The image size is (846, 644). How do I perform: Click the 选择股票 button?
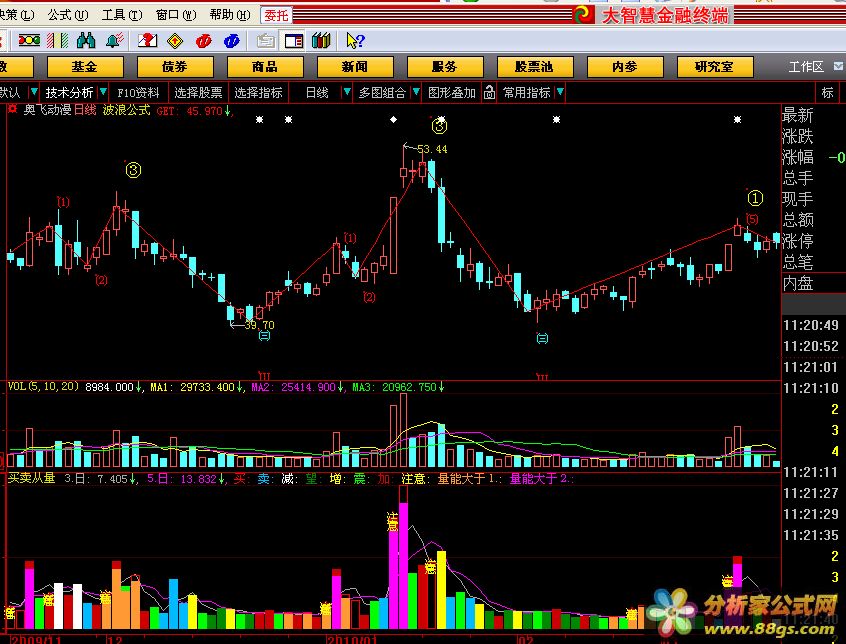(x=198, y=93)
